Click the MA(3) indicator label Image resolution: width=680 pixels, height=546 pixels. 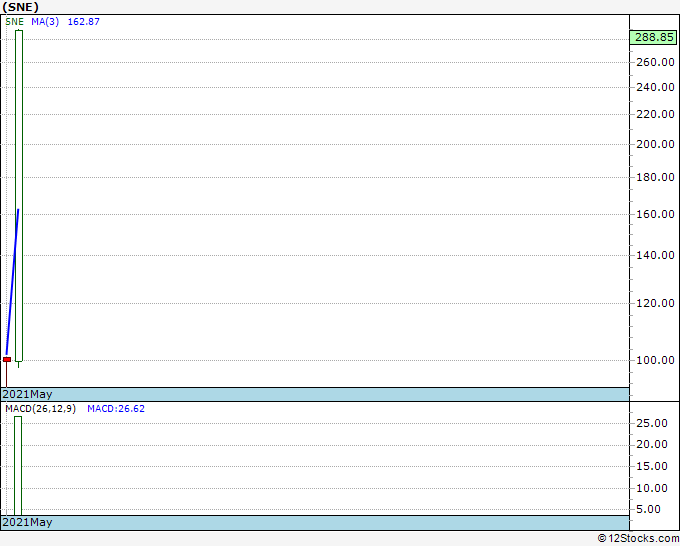[45, 22]
